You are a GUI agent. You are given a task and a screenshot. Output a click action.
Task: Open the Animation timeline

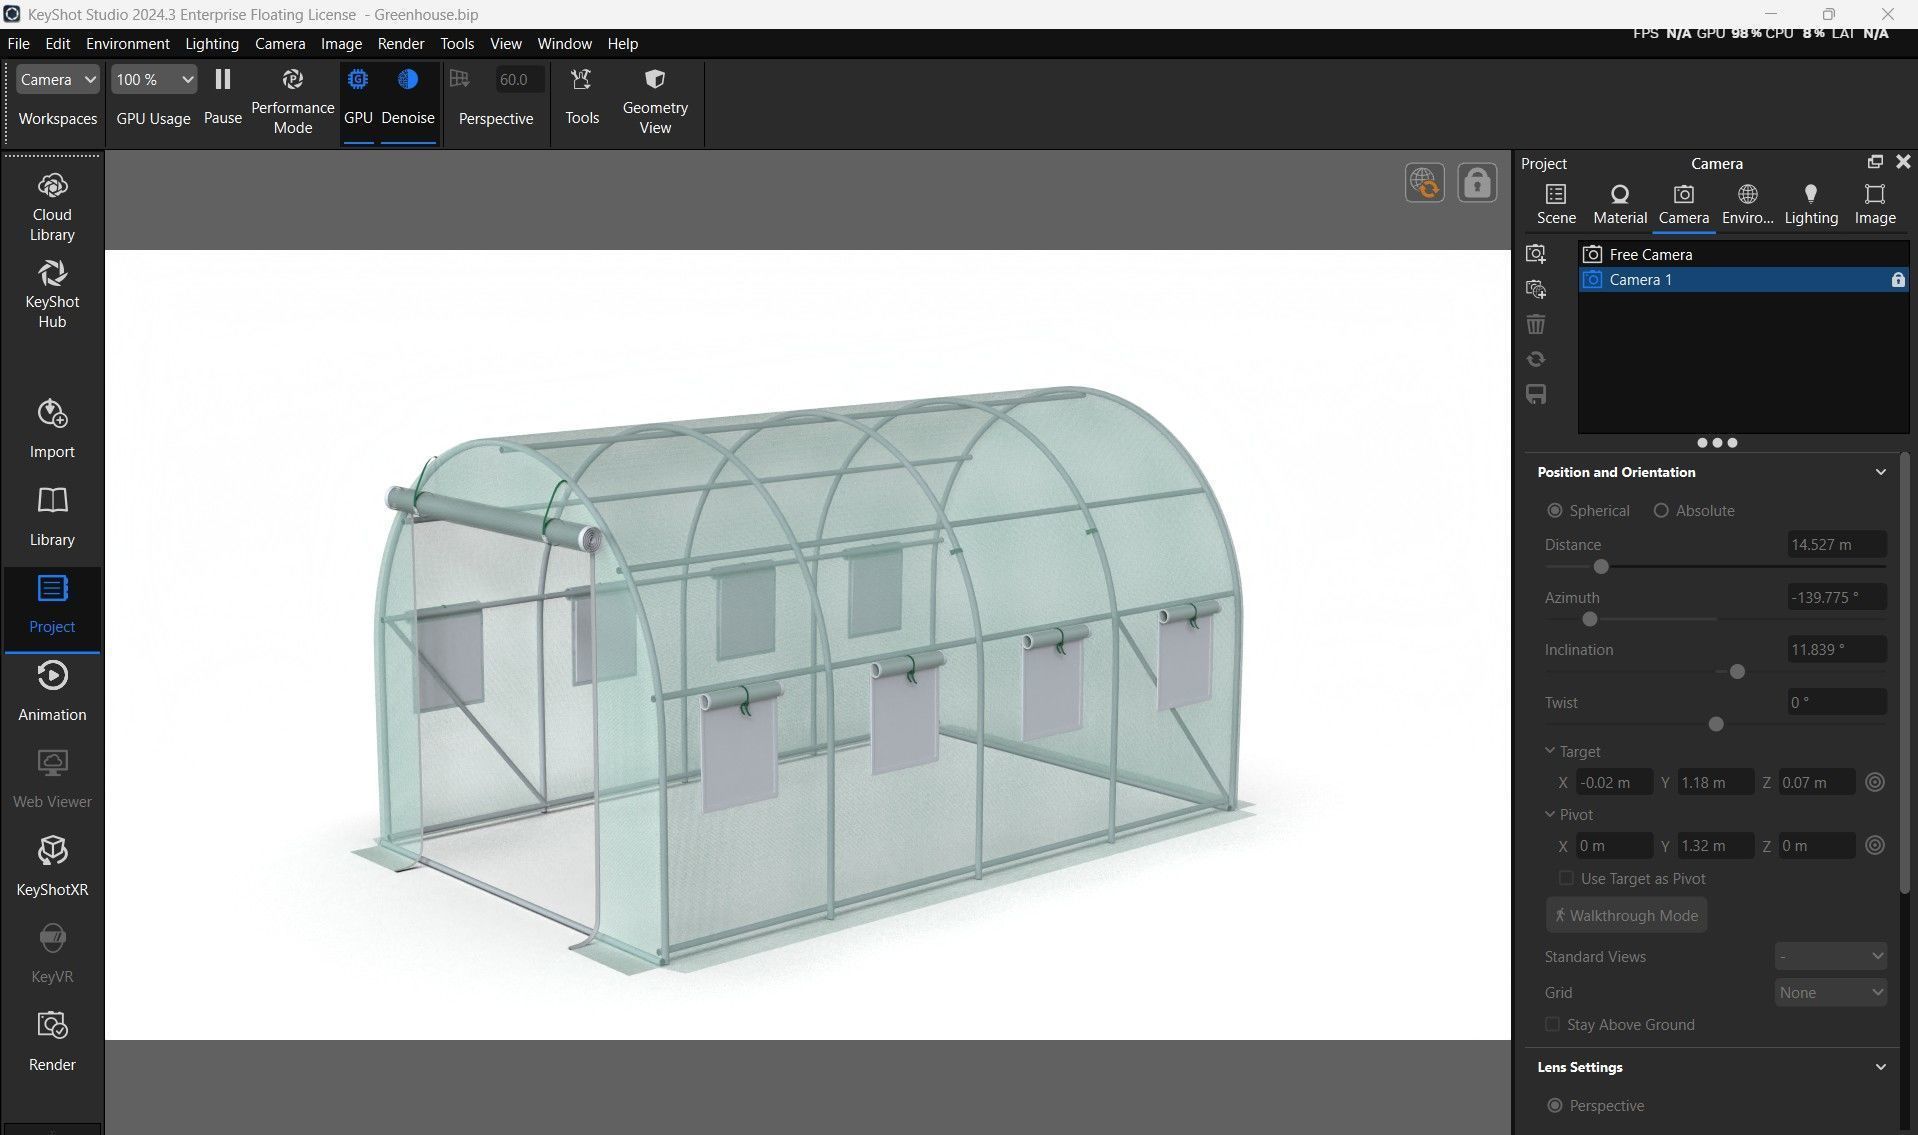coord(52,691)
